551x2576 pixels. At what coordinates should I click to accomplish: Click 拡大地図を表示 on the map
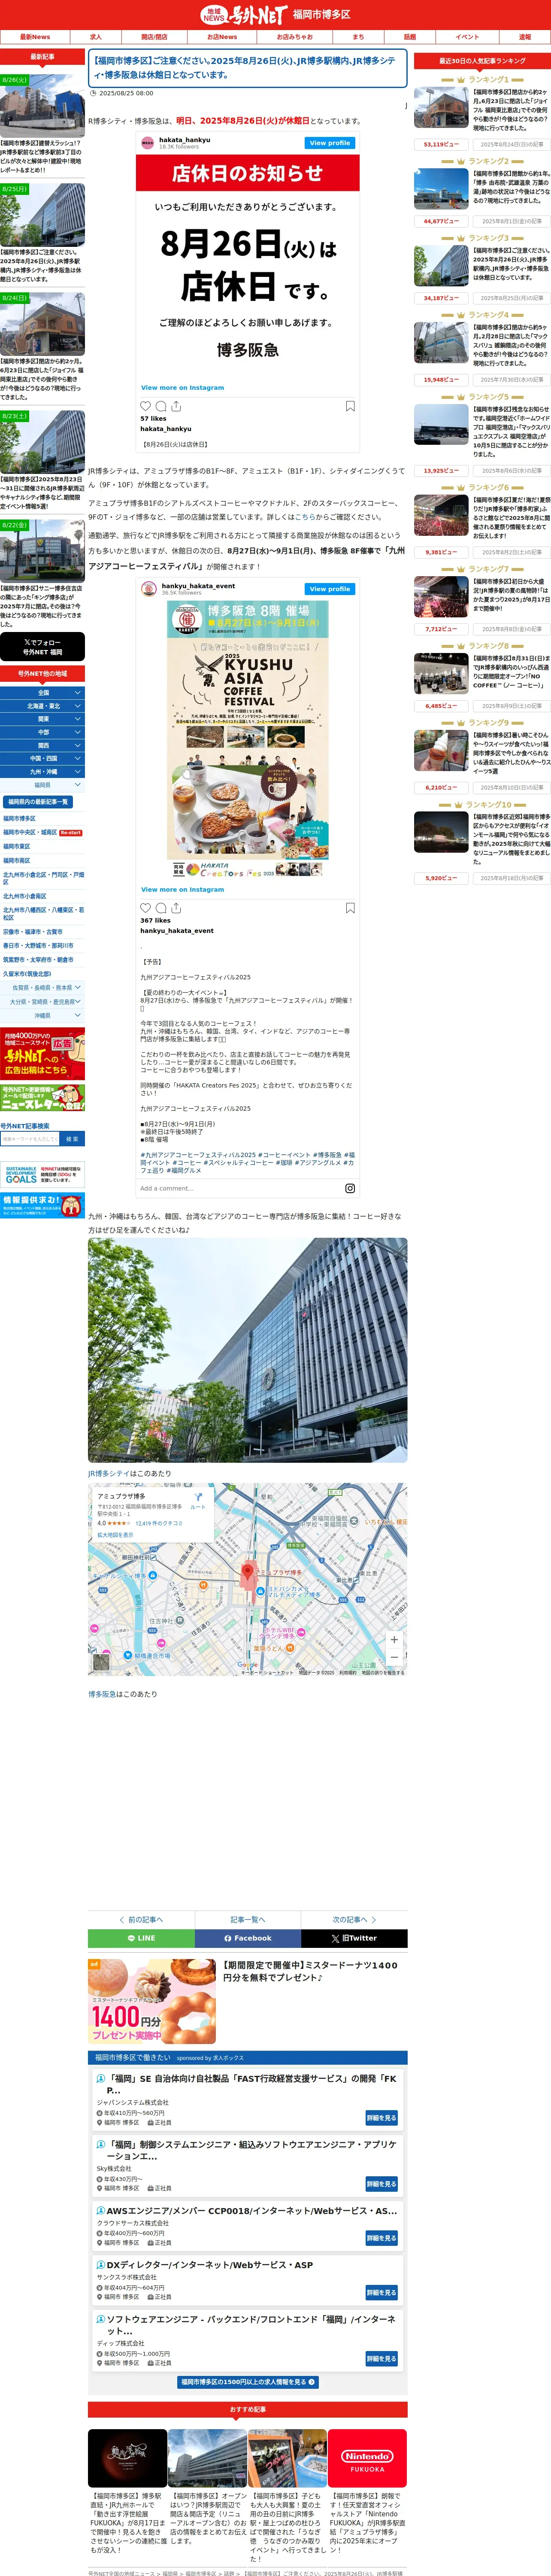click(115, 1535)
